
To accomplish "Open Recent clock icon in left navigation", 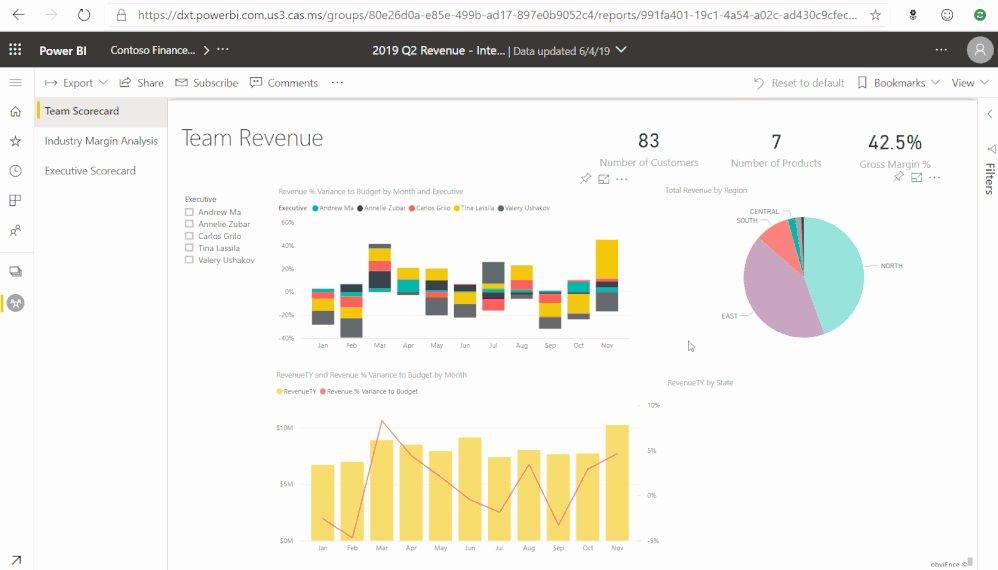I will 15,170.
